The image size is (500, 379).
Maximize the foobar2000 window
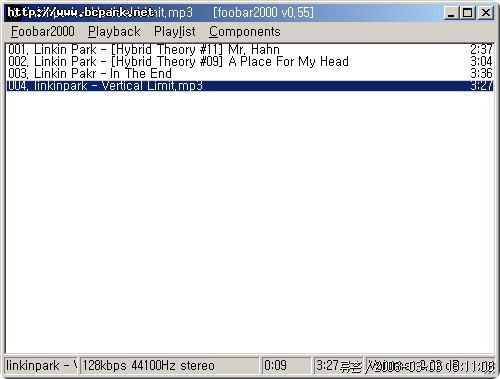(468, 13)
